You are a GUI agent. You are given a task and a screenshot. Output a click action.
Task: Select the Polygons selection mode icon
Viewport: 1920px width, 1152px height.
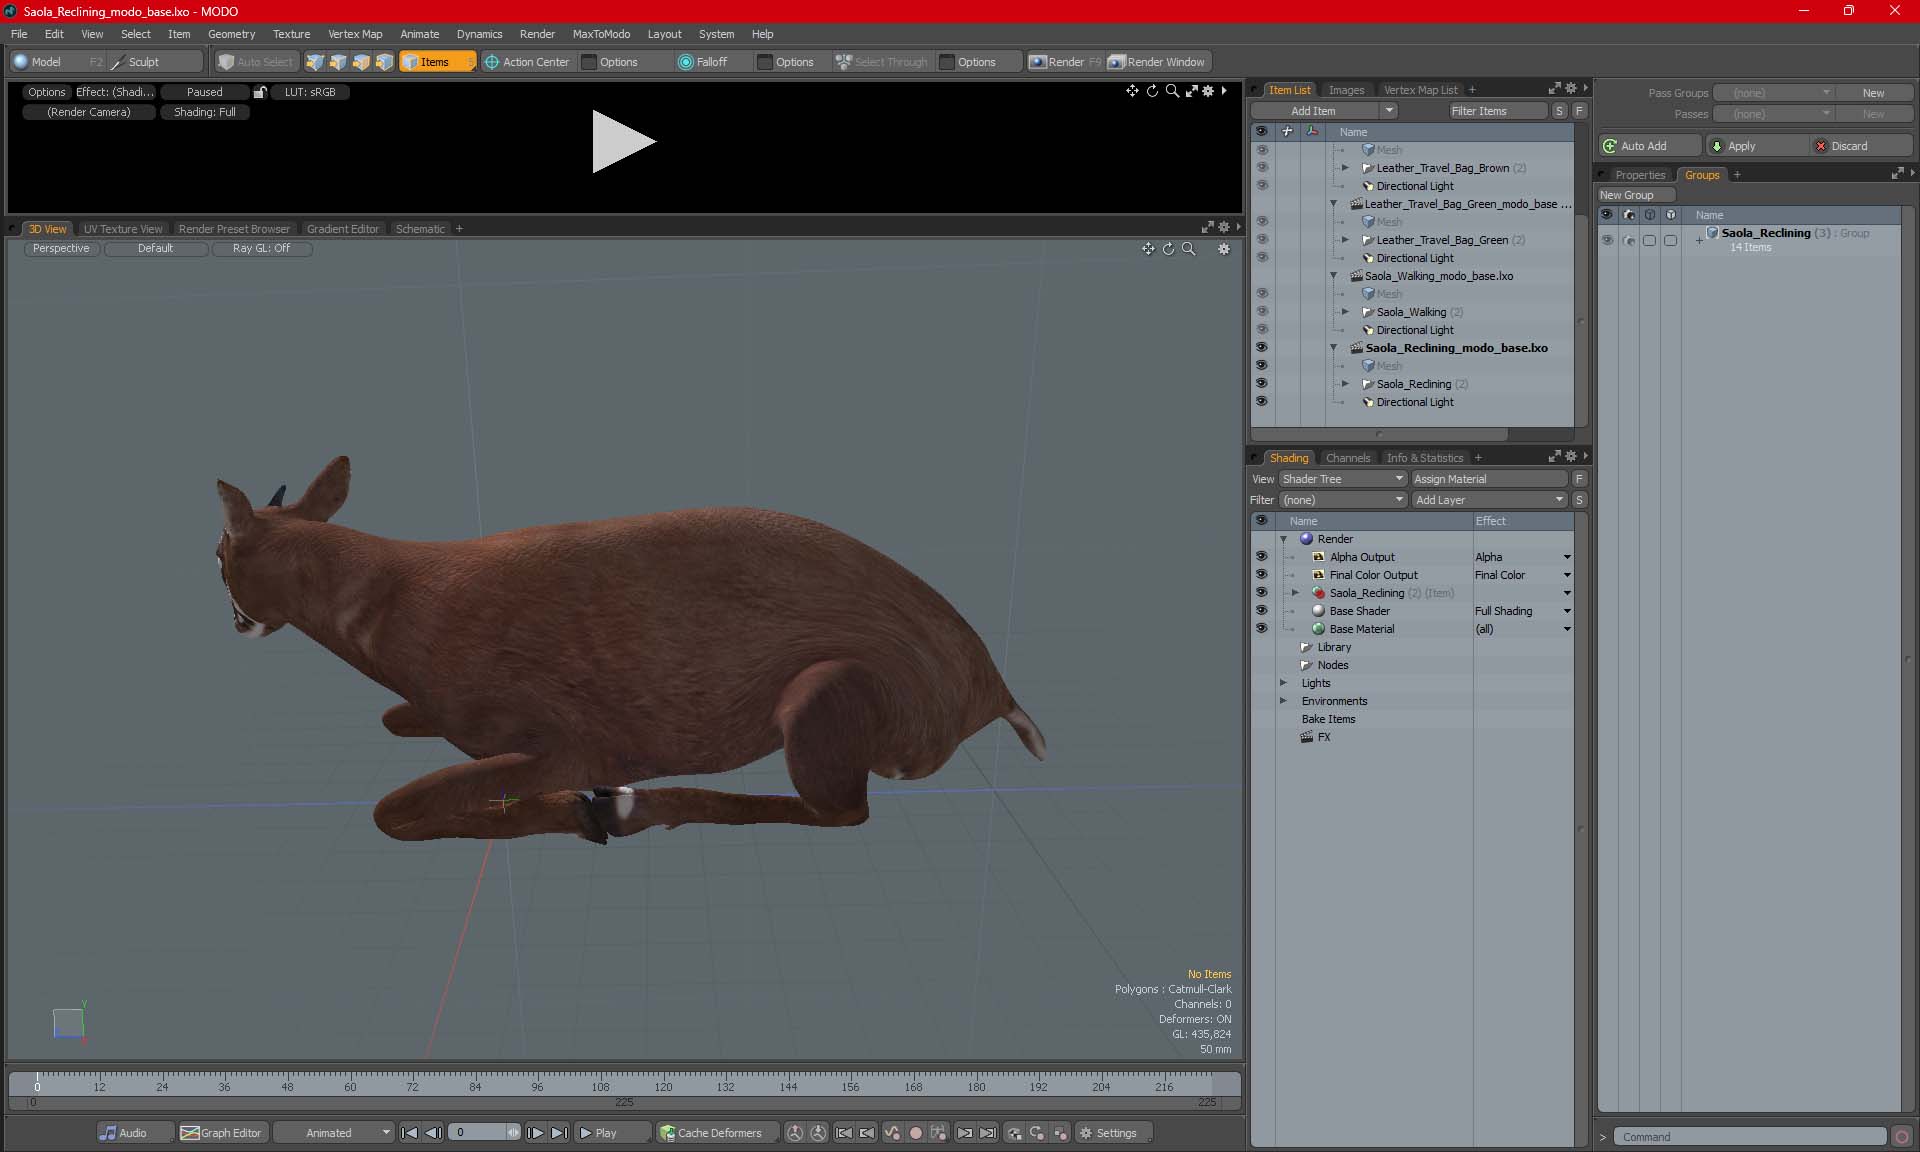click(x=361, y=62)
